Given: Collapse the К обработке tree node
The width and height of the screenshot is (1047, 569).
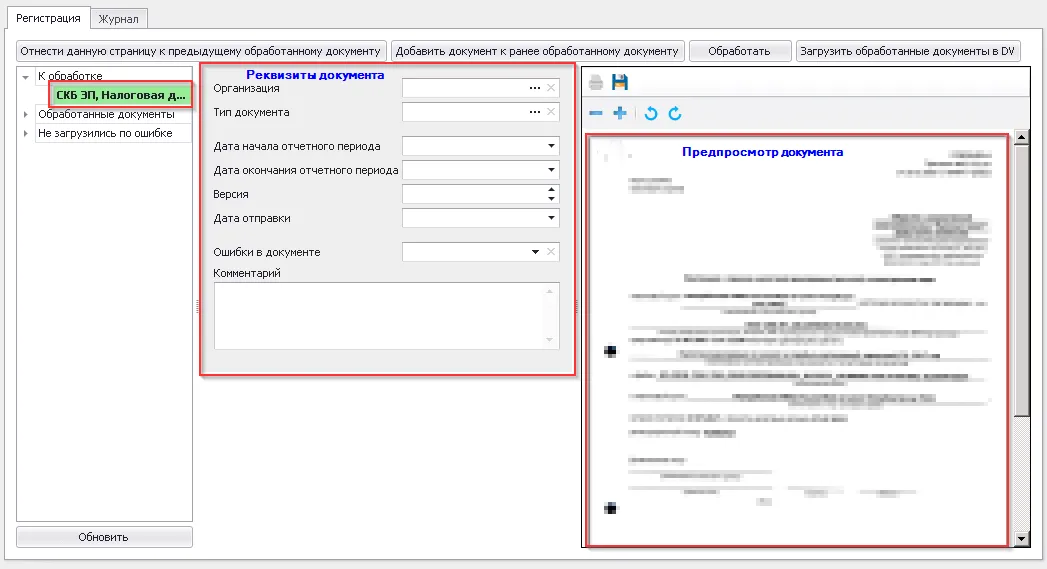Looking at the screenshot, I should [26, 76].
